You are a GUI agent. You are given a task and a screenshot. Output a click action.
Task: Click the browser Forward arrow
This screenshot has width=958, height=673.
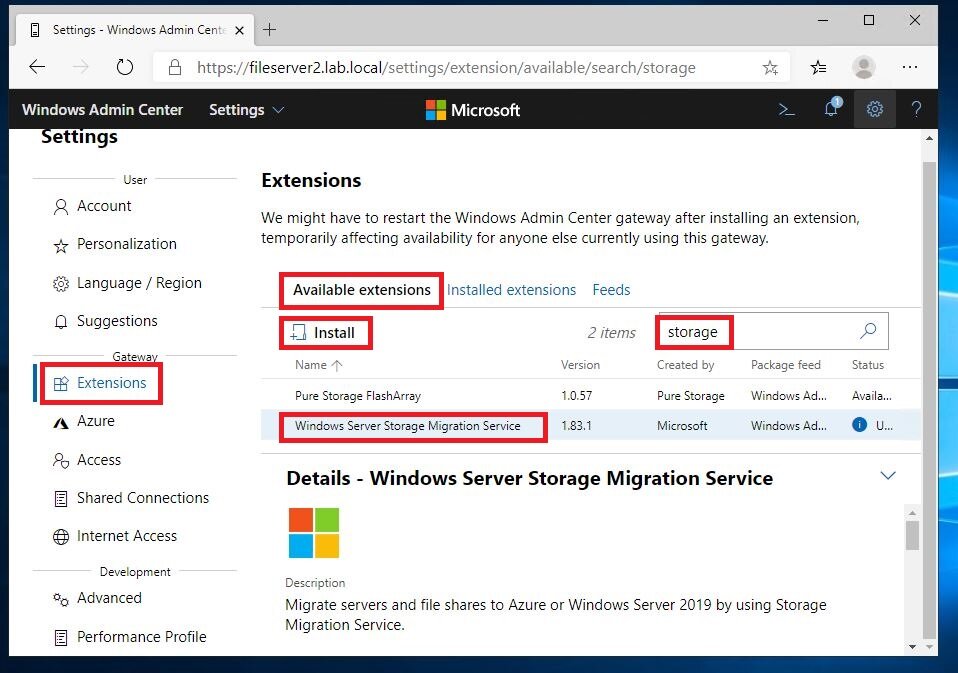point(80,67)
